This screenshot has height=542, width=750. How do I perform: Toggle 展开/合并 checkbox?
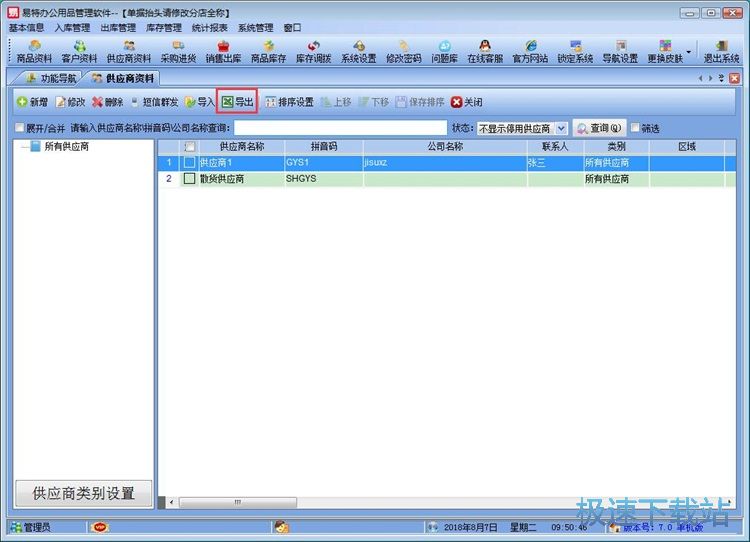tap(19, 128)
